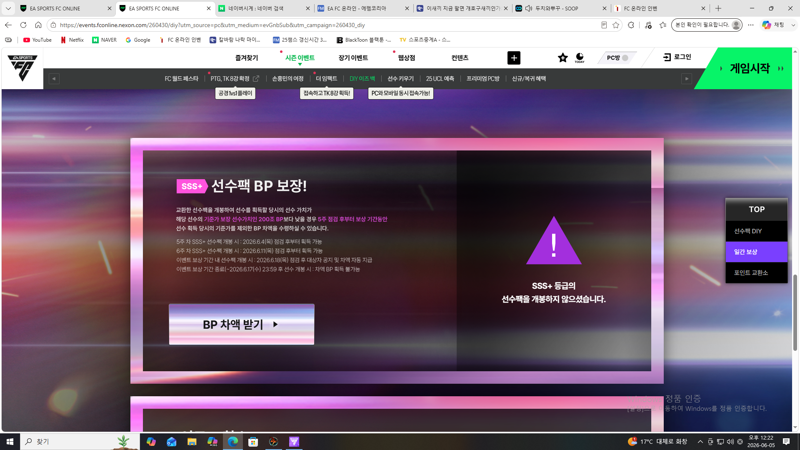Click the reader view icon in address bar

[604, 25]
